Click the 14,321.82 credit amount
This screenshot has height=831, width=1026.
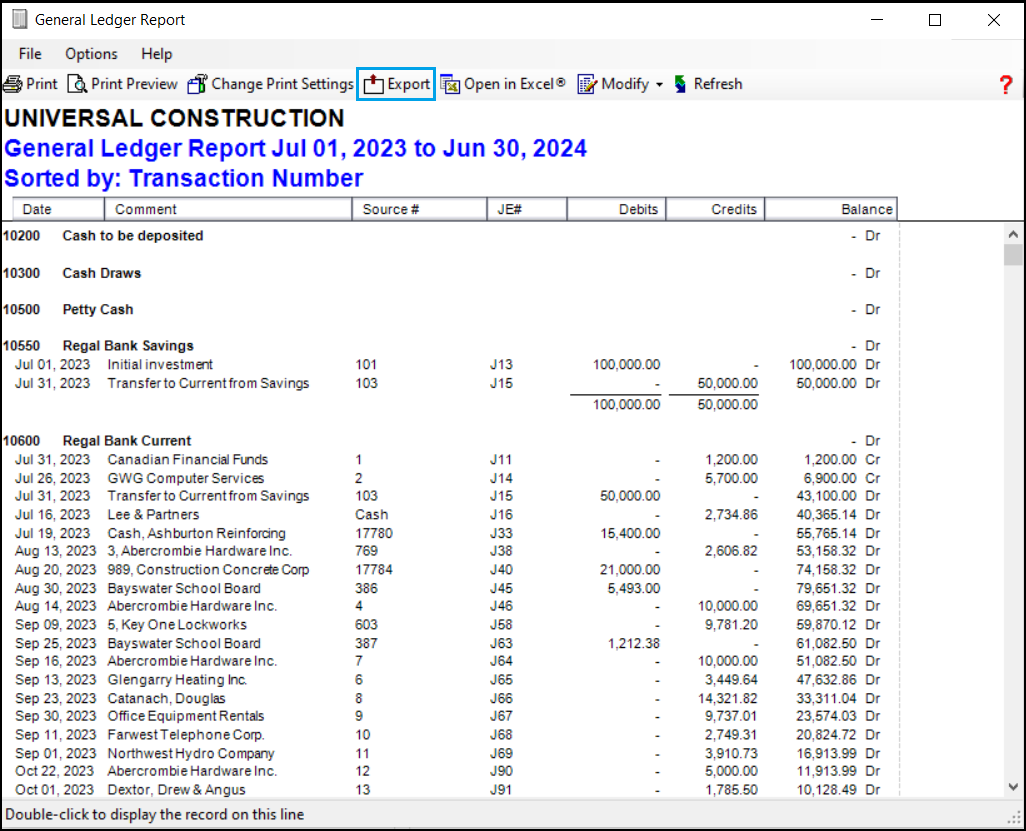pos(728,698)
